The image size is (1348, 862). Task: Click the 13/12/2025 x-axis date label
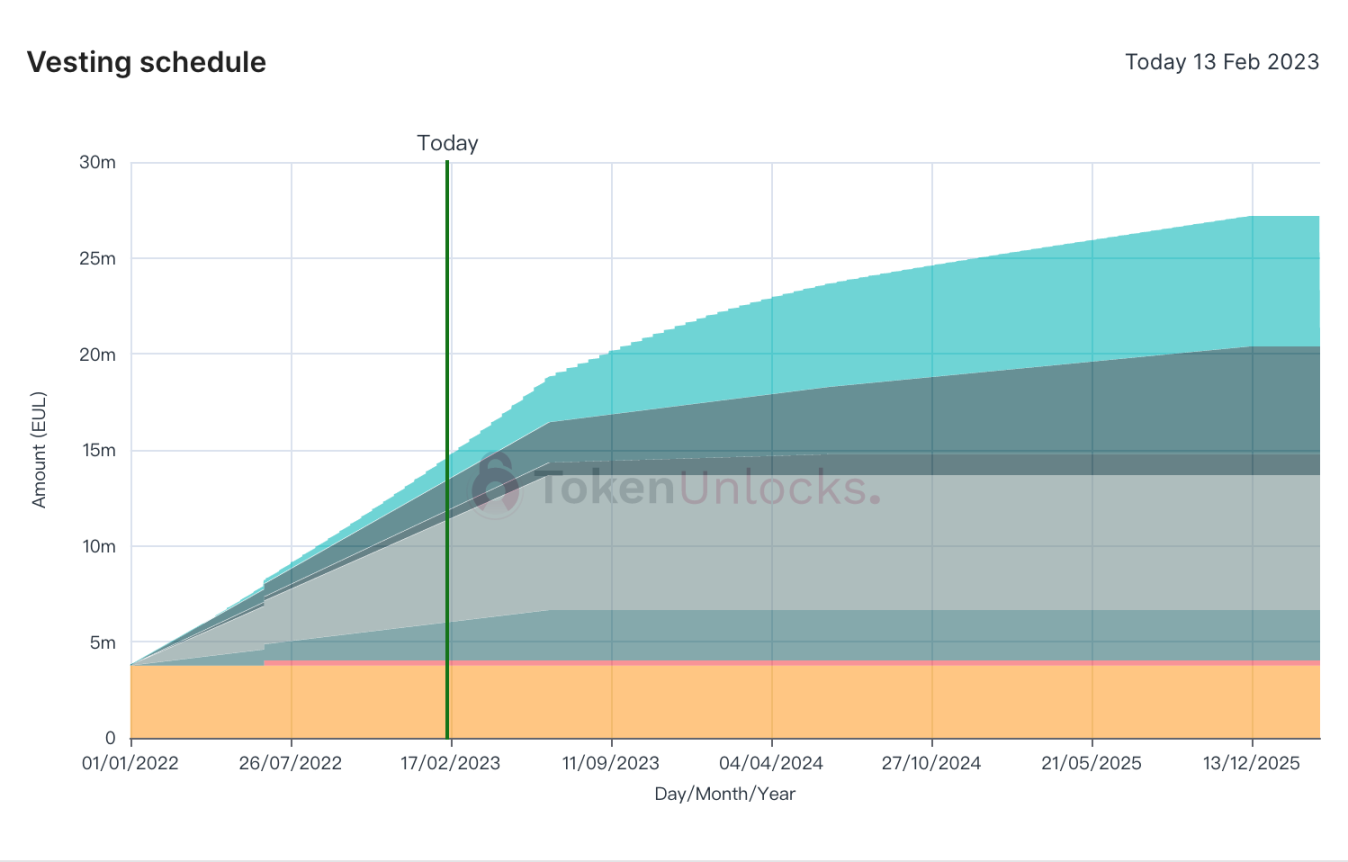tap(1252, 763)
